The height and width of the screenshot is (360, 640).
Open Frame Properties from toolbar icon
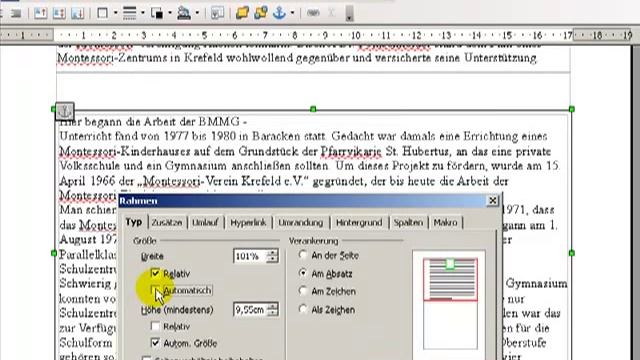tap(217, 13)
